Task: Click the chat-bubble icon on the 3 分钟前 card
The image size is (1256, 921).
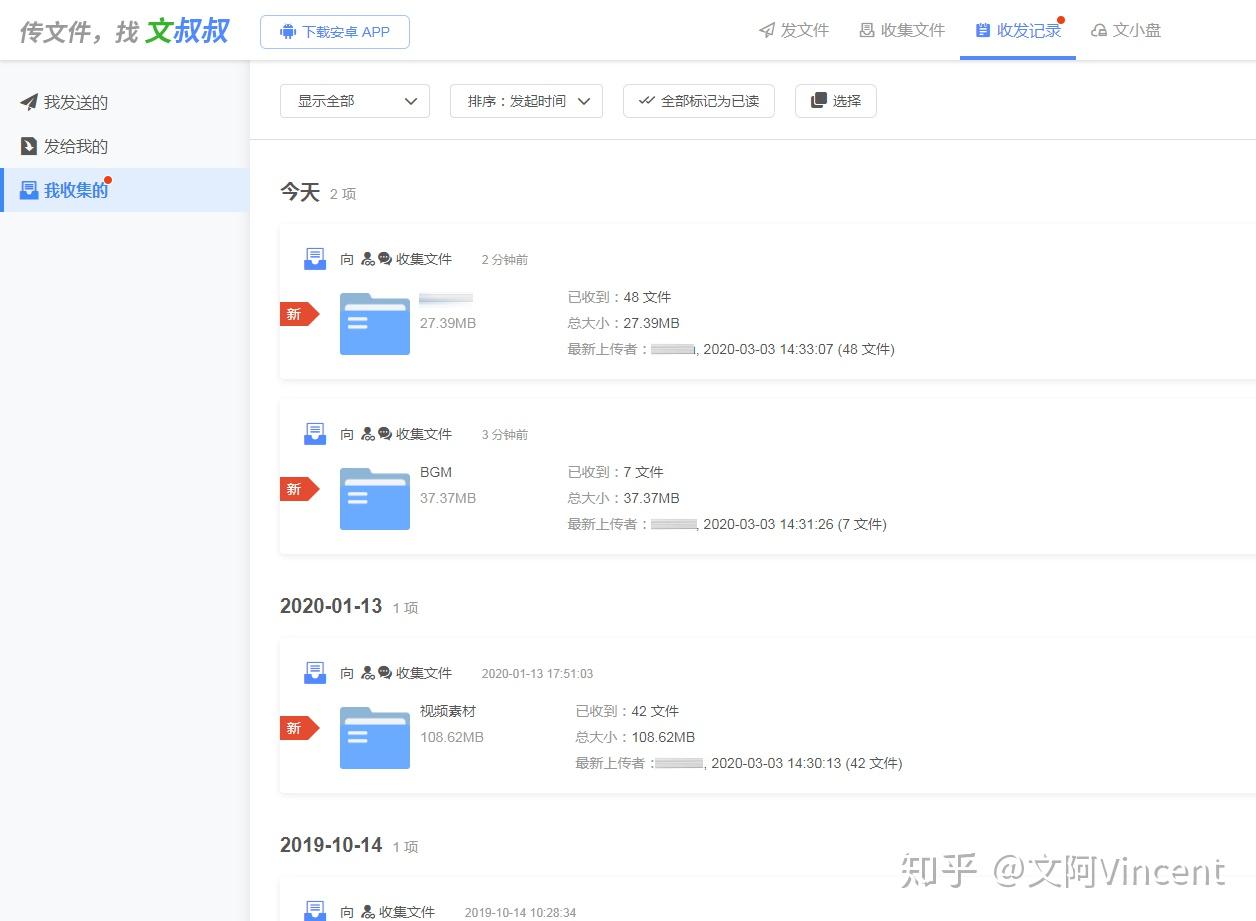Action: click(385, 434)
